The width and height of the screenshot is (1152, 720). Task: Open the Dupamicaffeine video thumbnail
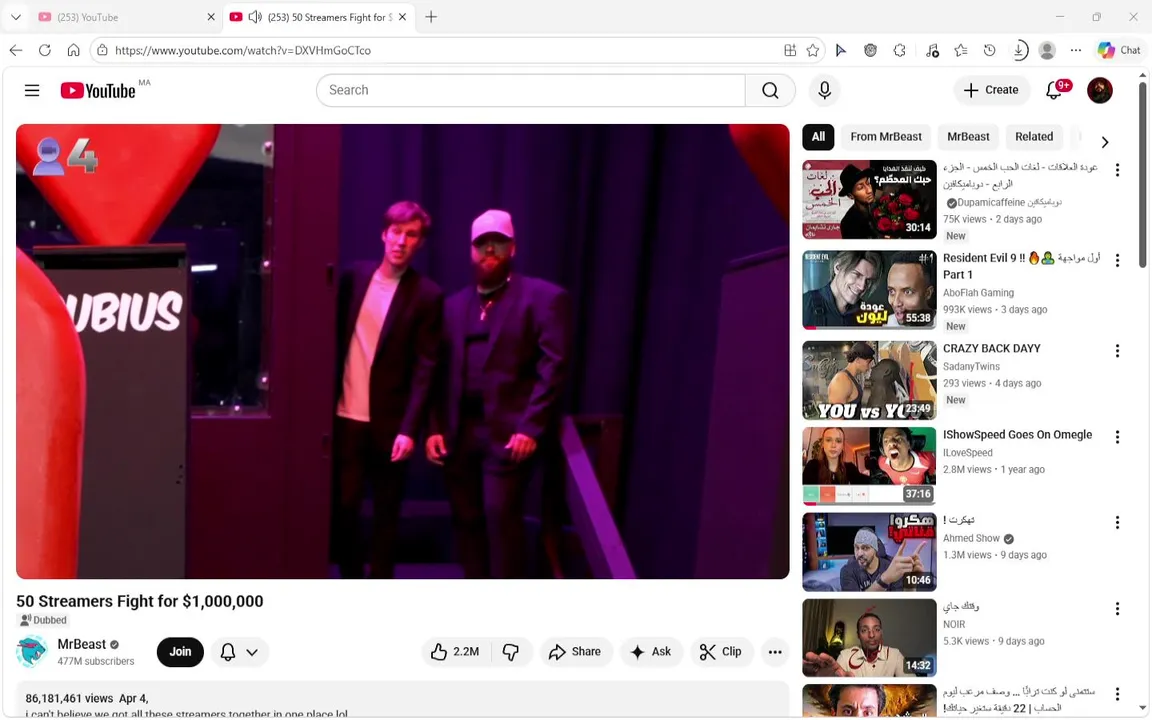(869, 200)
